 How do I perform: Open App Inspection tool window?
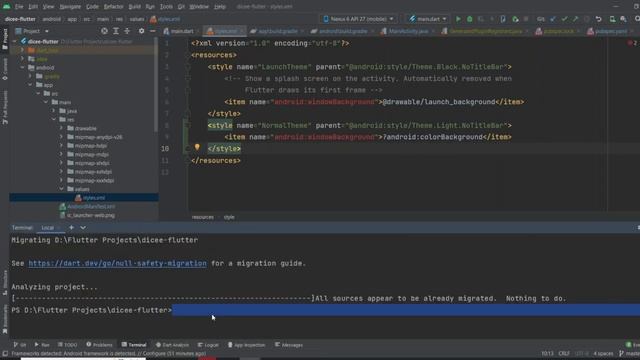point(246,345)
